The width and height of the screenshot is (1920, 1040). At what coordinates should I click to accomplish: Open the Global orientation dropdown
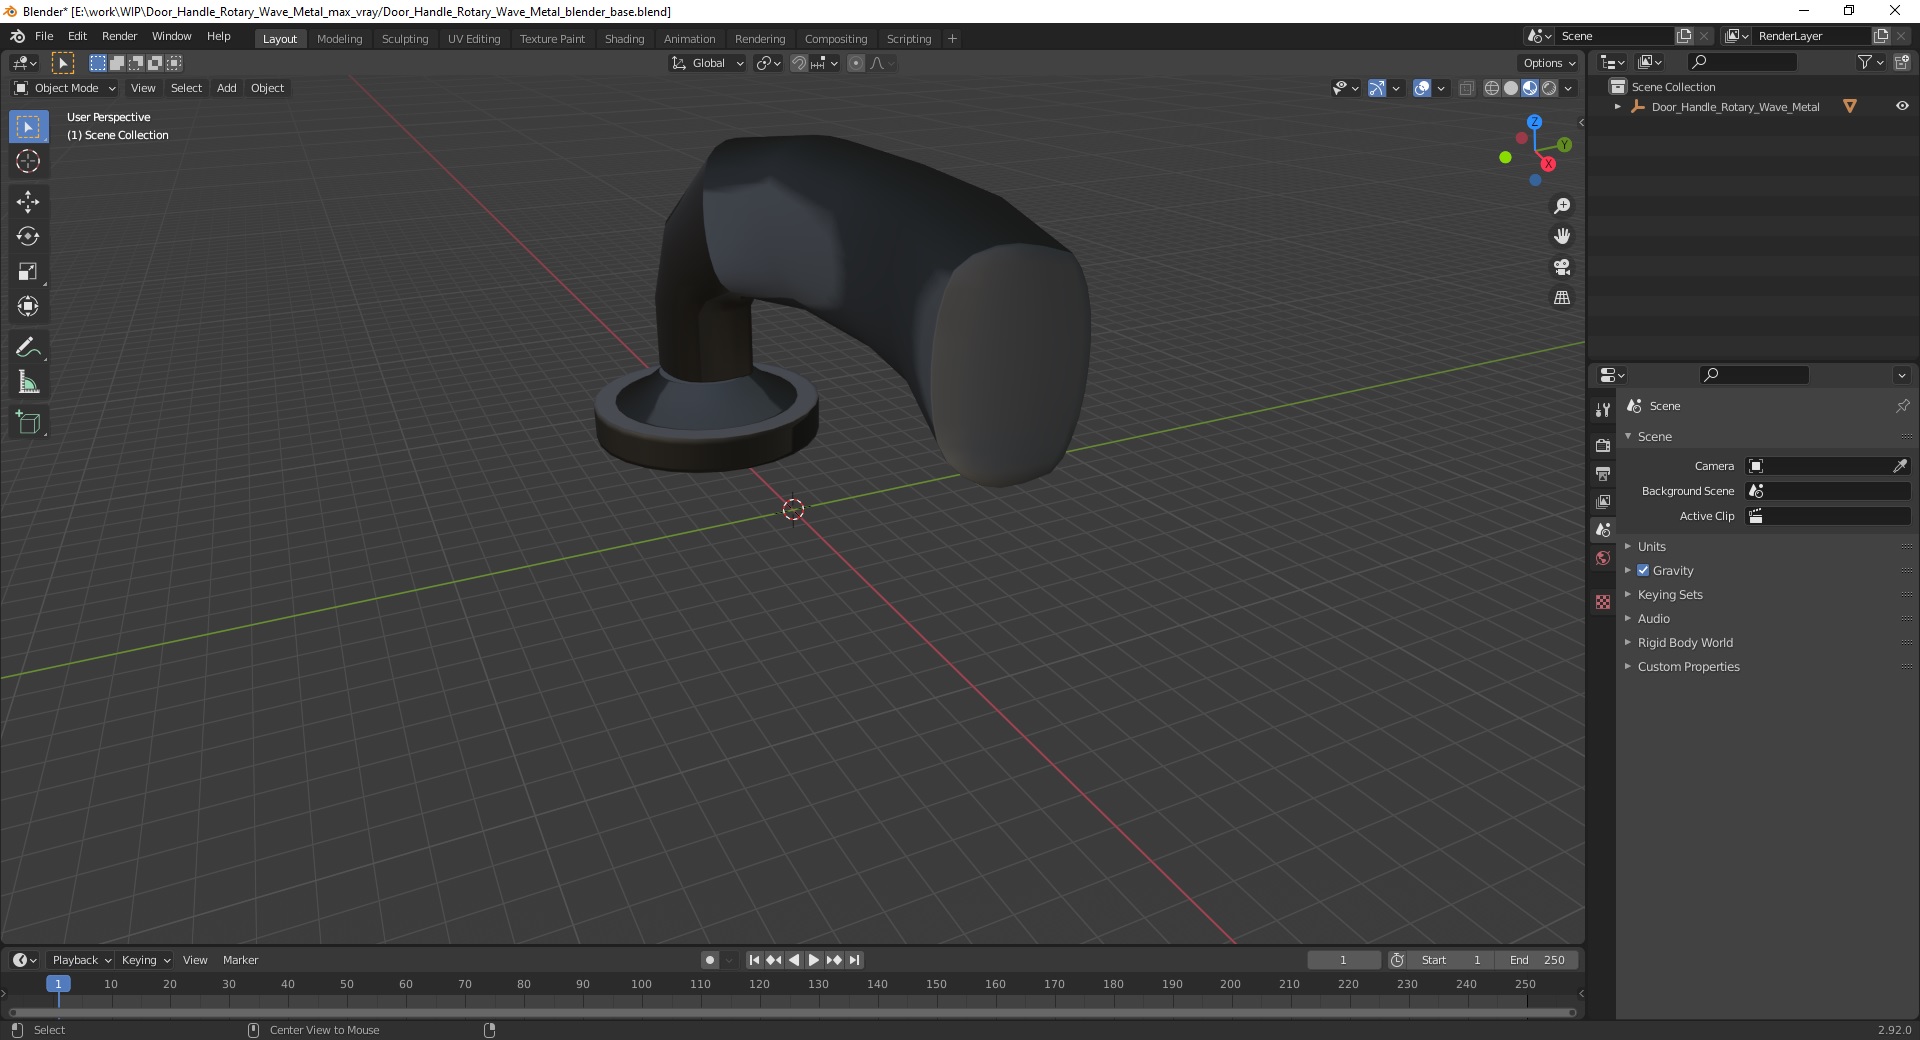click(707, 63)
